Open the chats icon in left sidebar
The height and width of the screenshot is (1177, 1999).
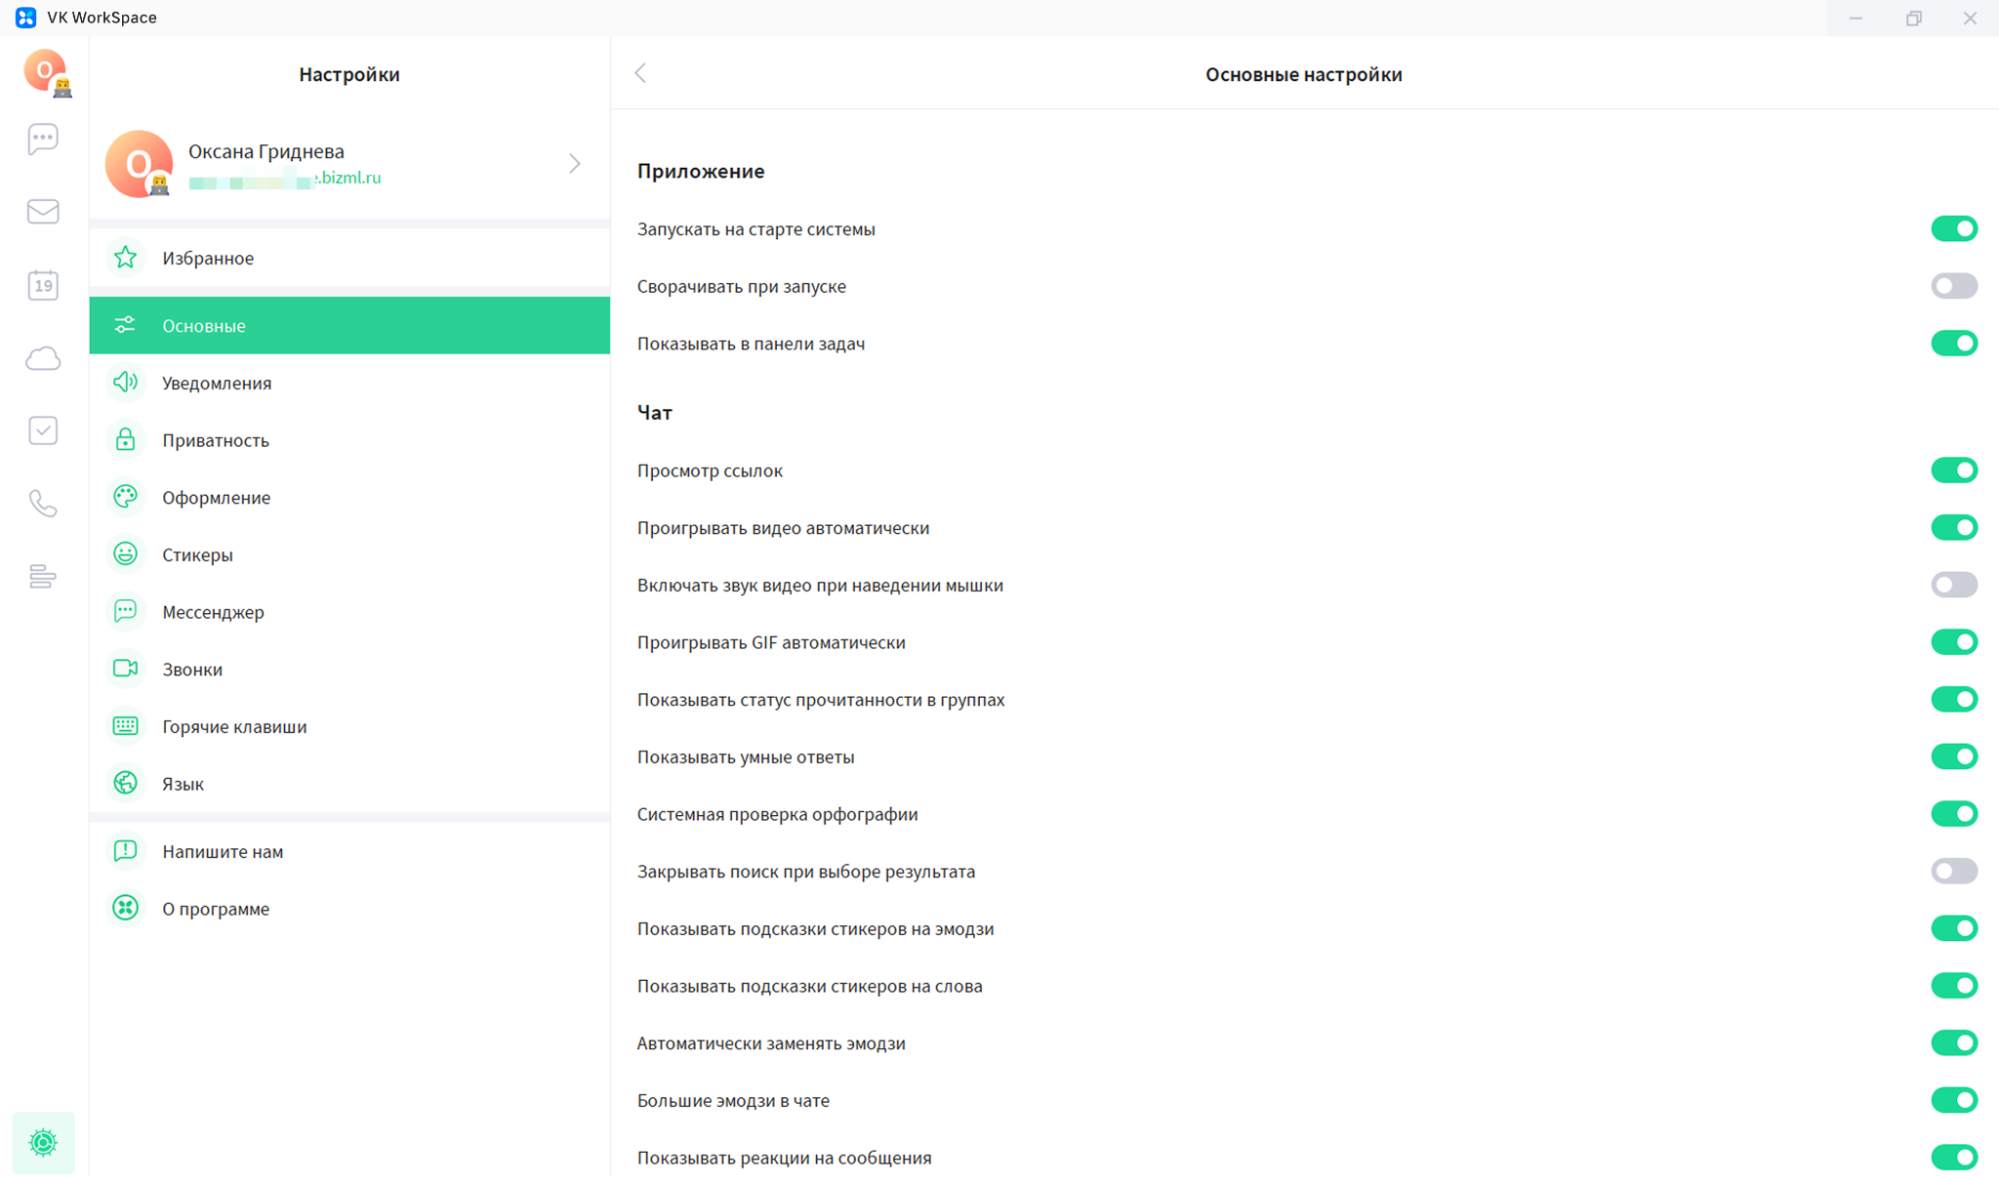[43, 139]
